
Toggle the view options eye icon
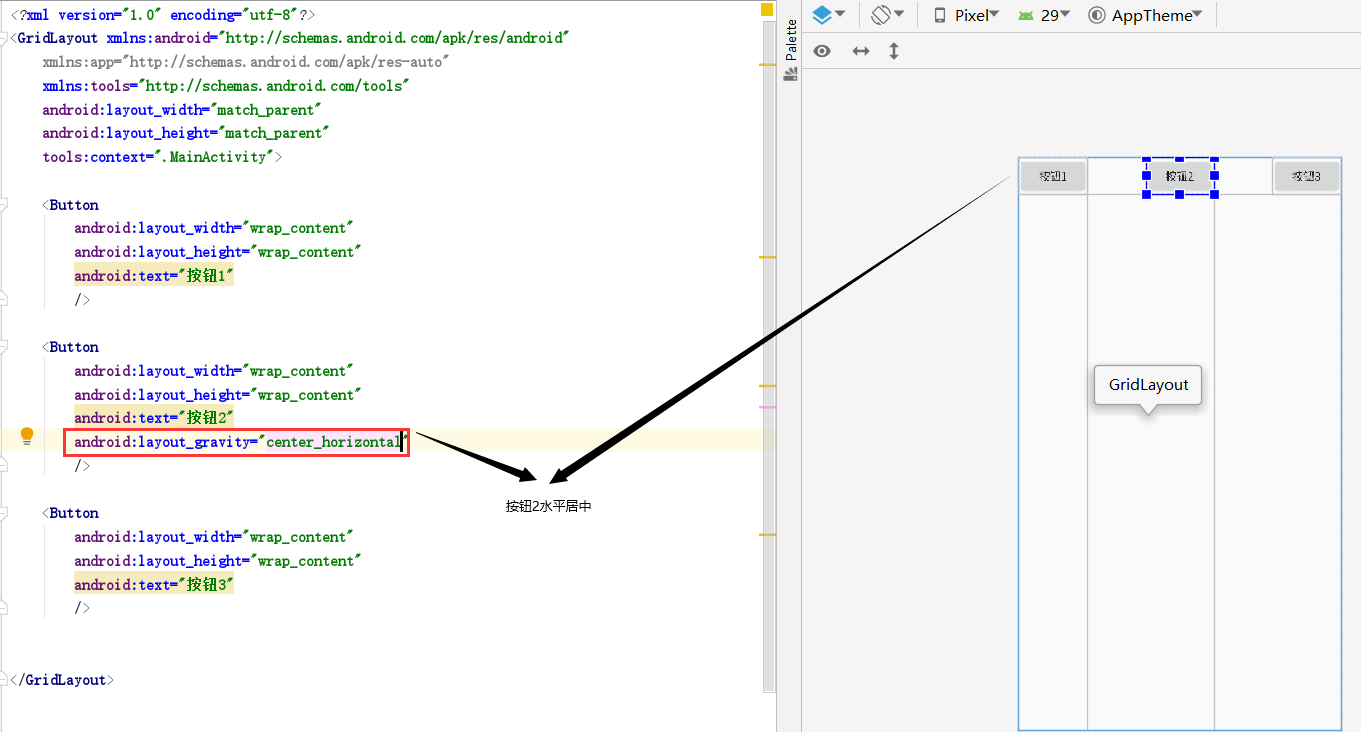(x=822, y=51)
